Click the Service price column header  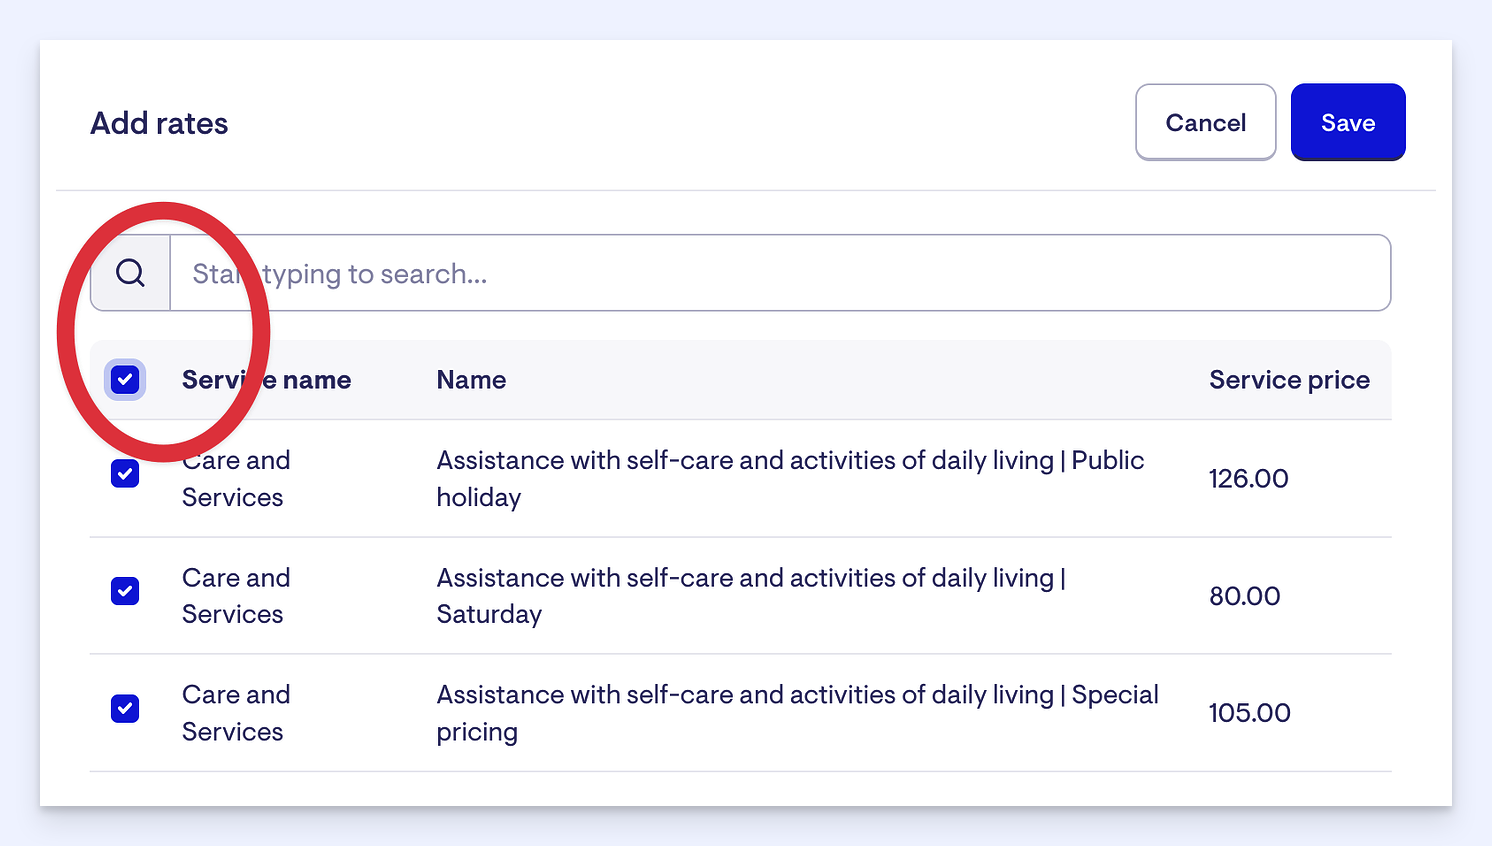pos(1289,380)
